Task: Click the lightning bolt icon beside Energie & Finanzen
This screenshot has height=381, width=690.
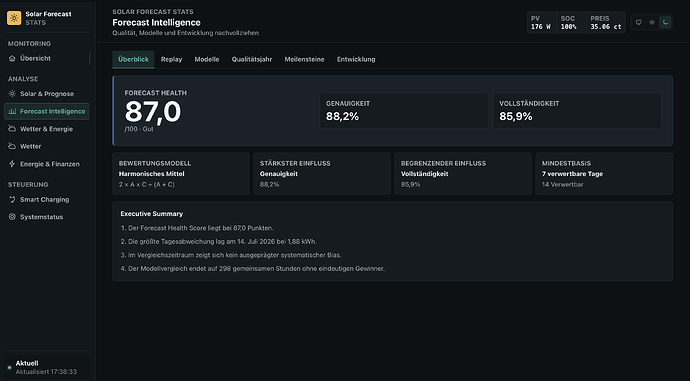Action: [12, 164]
